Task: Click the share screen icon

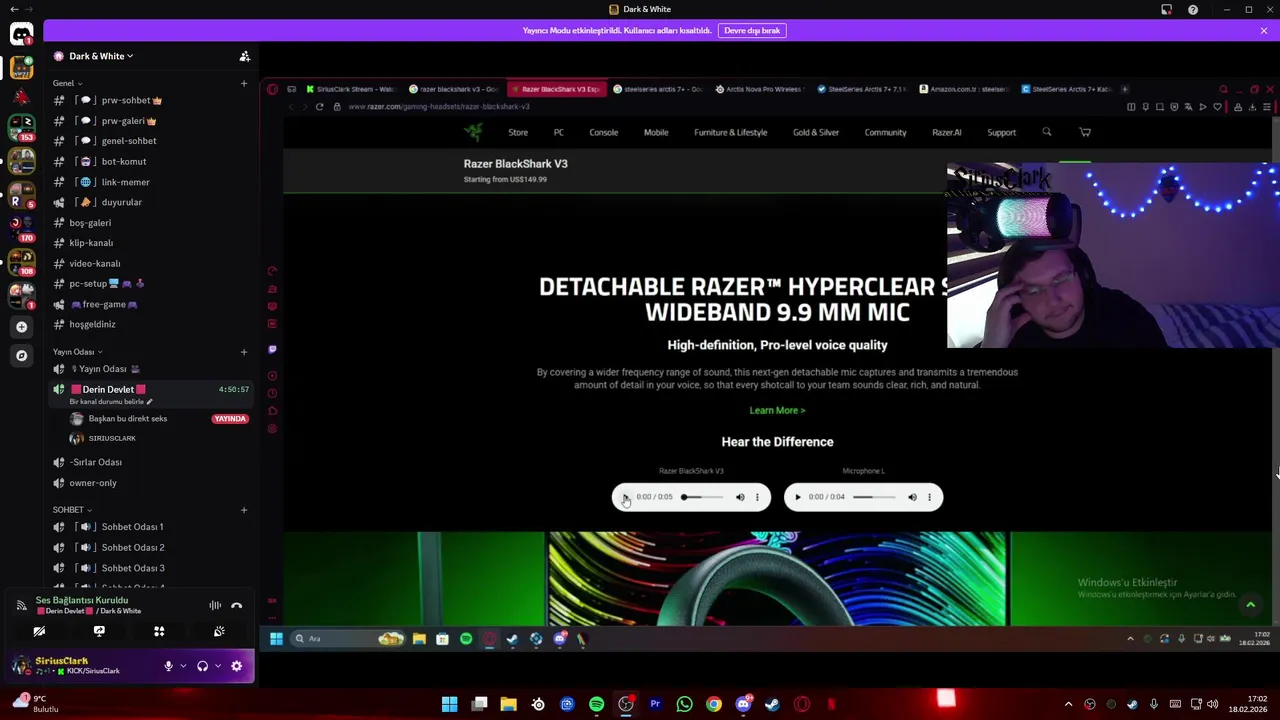Action: (99, 631)
